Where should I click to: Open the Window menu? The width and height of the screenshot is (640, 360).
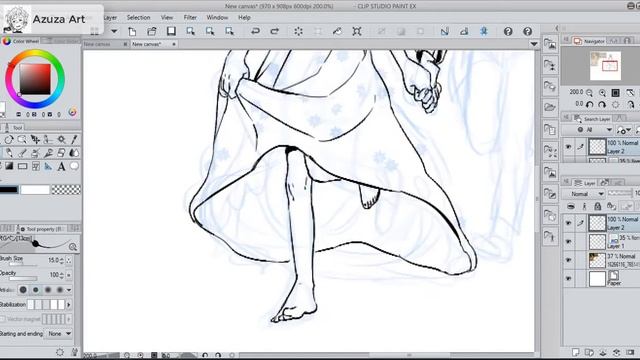point(217,18)
